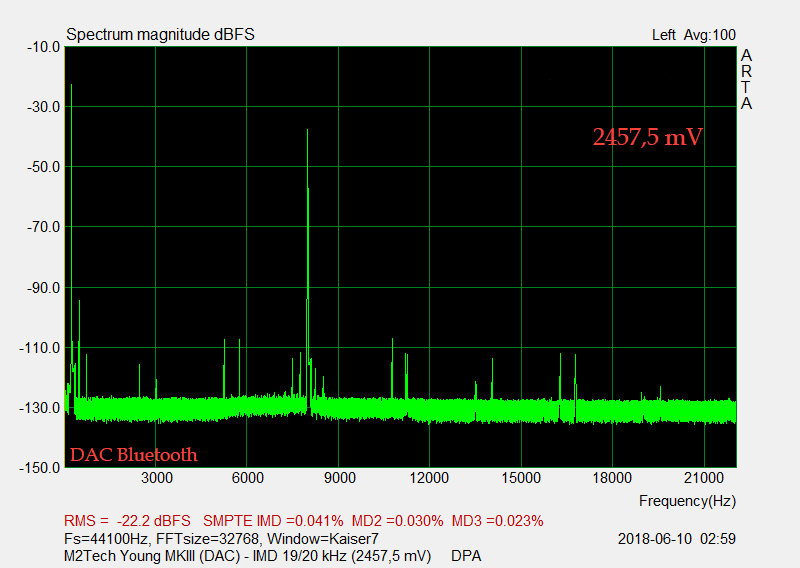Click the 'FFTsize=32768' text
800x568 pixels.
point(208,539)
